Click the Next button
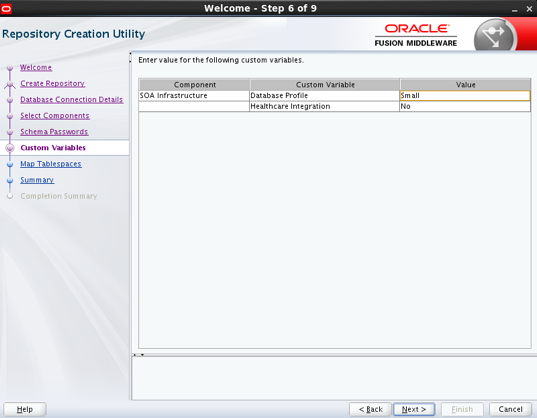 414,409
